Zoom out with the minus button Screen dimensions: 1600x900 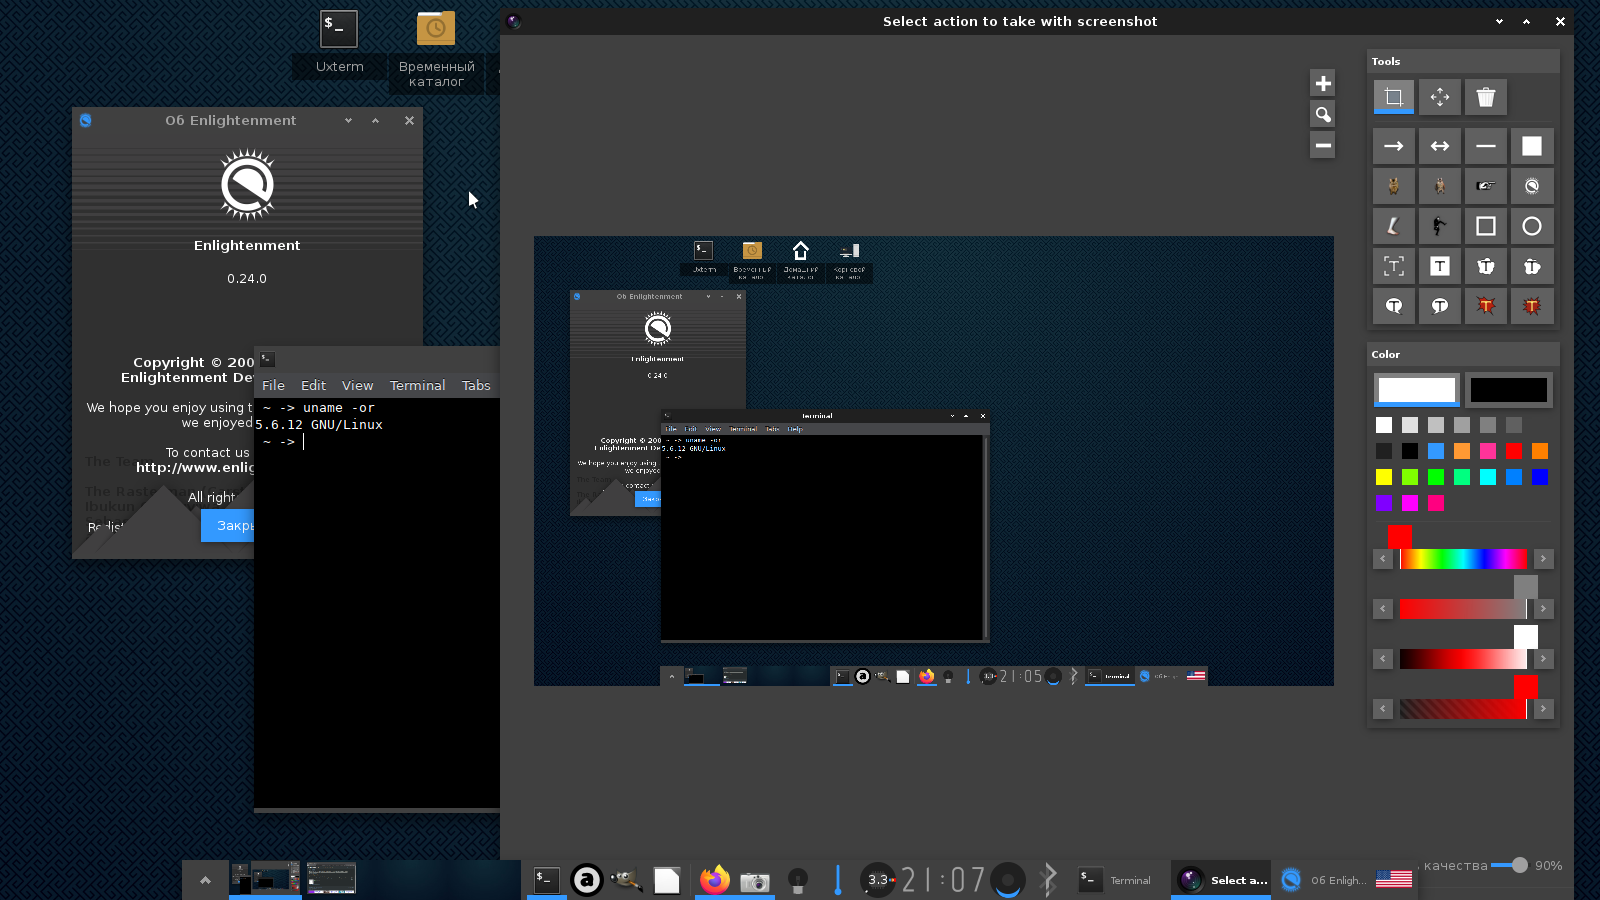tap(1322, 145)
